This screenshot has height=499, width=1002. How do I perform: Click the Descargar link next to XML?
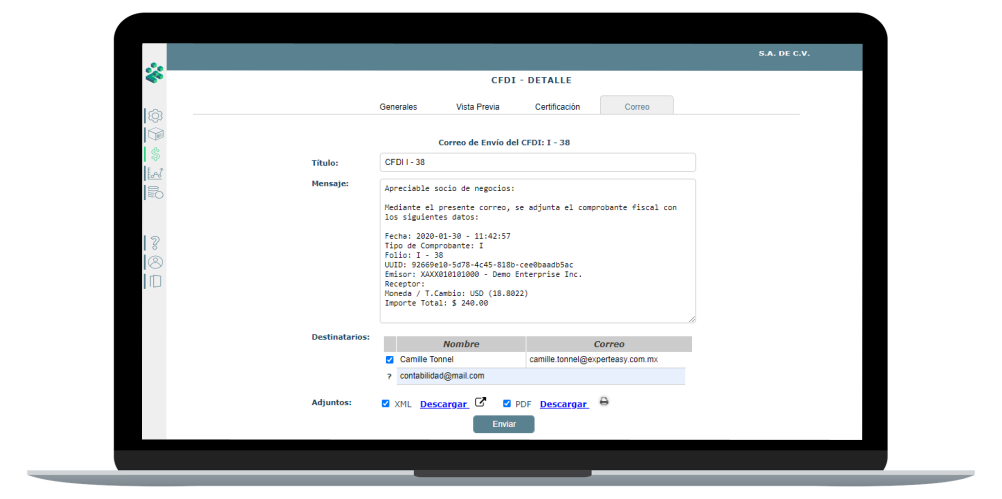[443, 404]
